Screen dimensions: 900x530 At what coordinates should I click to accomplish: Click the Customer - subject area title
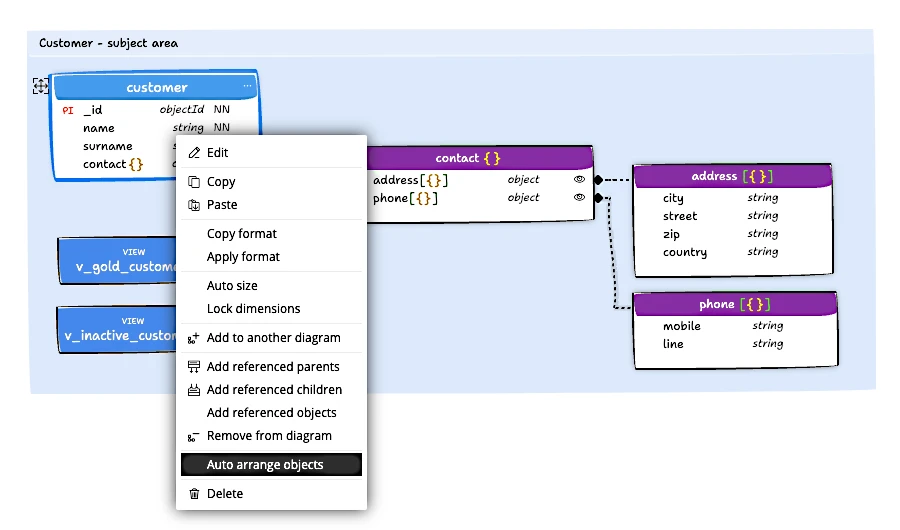(x=108, y=43)
